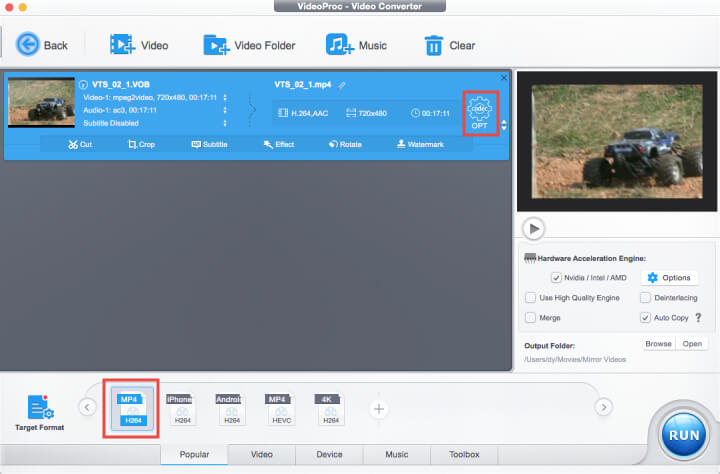Viewport: 720px width, 474px height.
Task: Expand Audio-1 track selector
Action: (225, 110)
